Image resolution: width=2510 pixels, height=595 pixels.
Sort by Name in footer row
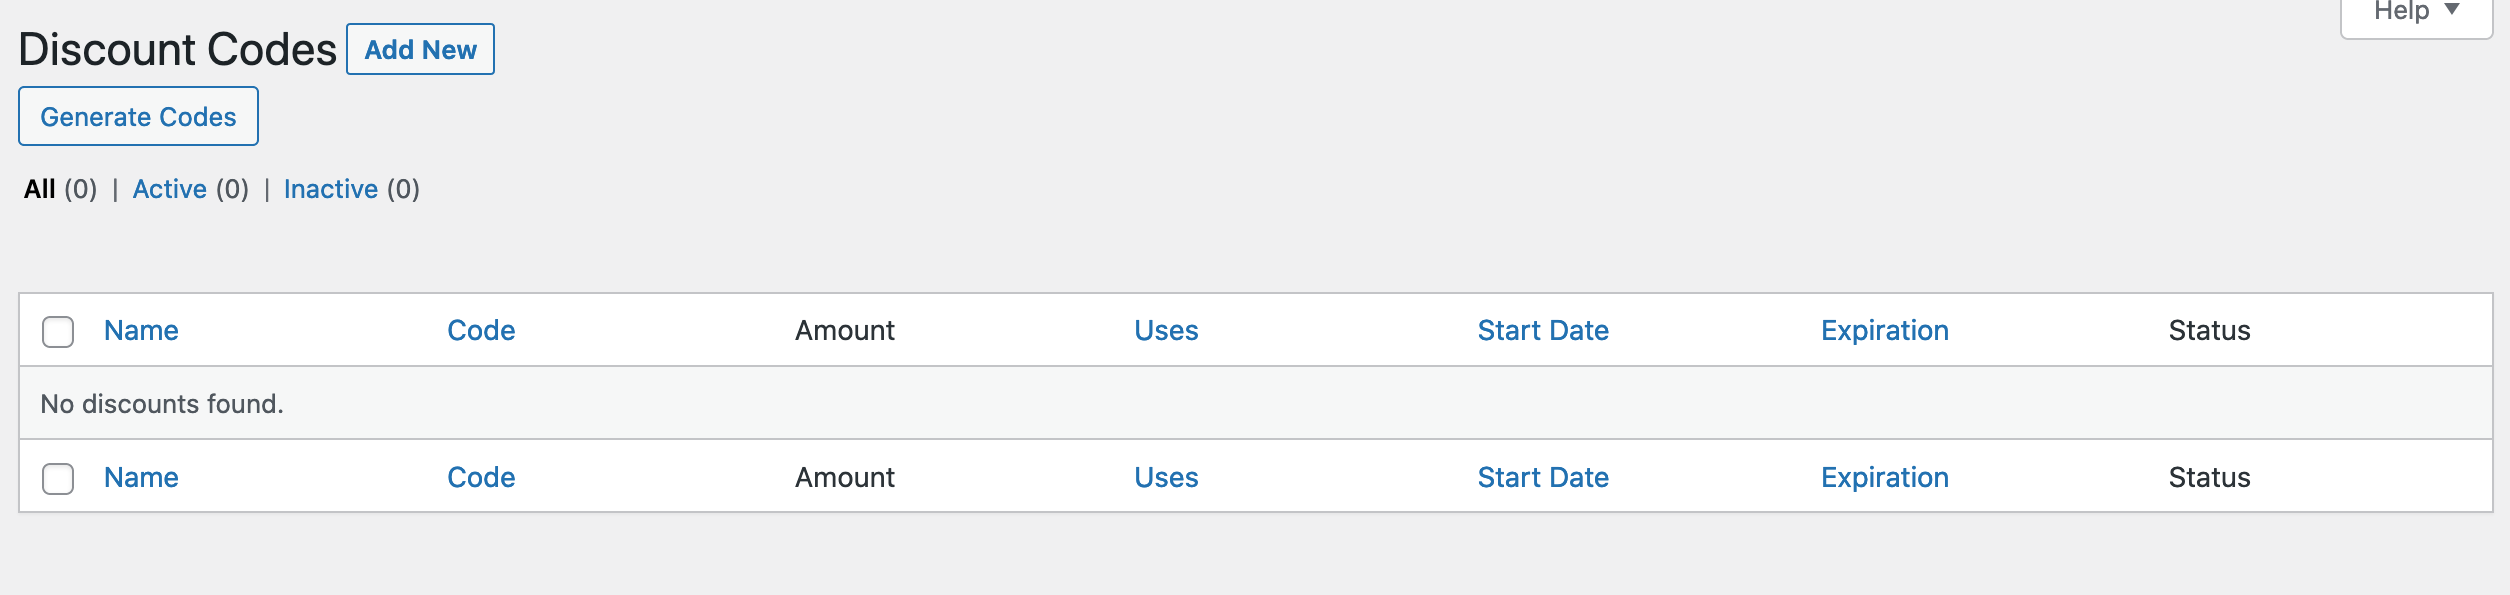(141, 478)
